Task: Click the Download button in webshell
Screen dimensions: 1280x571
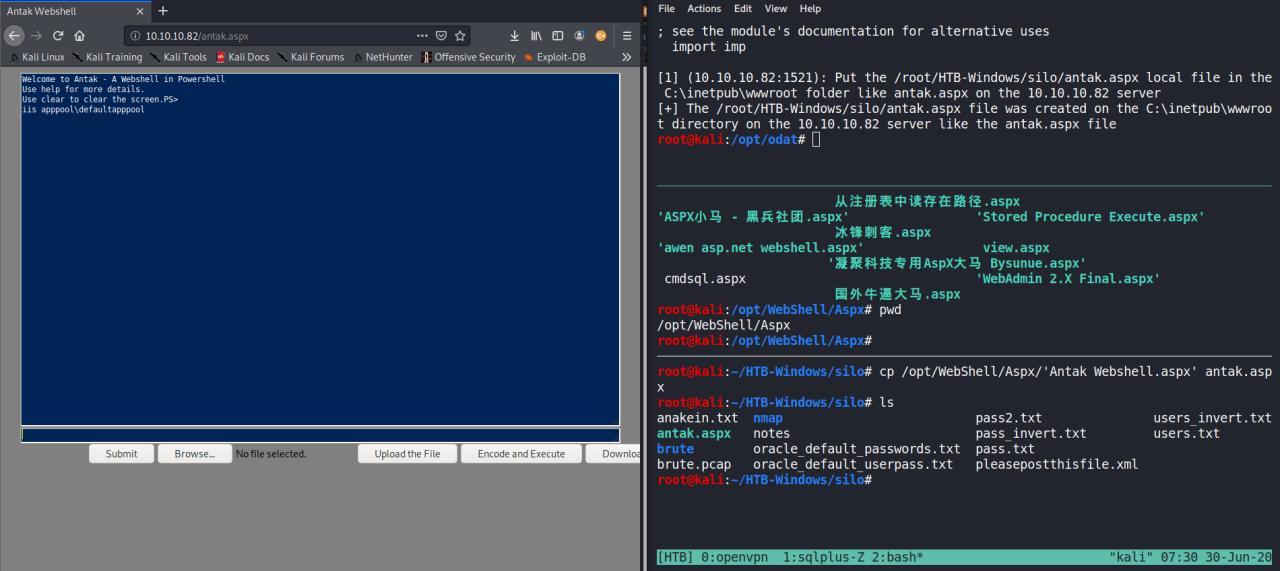Action: pyautogui.click(x=615, y=454)
